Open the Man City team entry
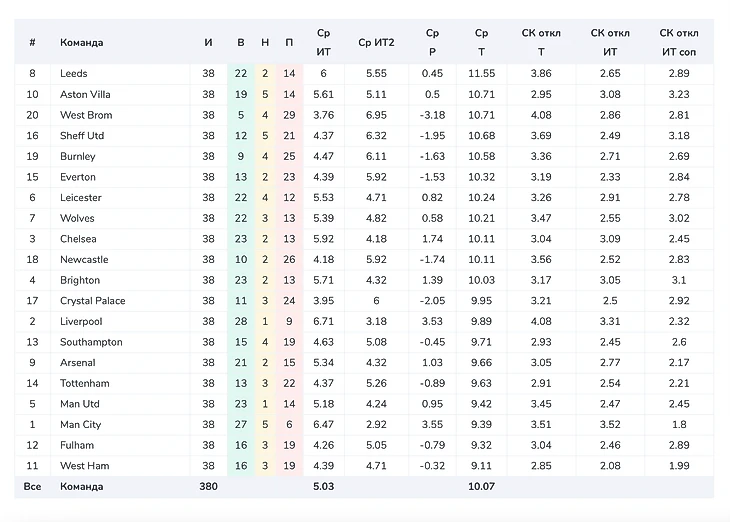 [82, 425]
